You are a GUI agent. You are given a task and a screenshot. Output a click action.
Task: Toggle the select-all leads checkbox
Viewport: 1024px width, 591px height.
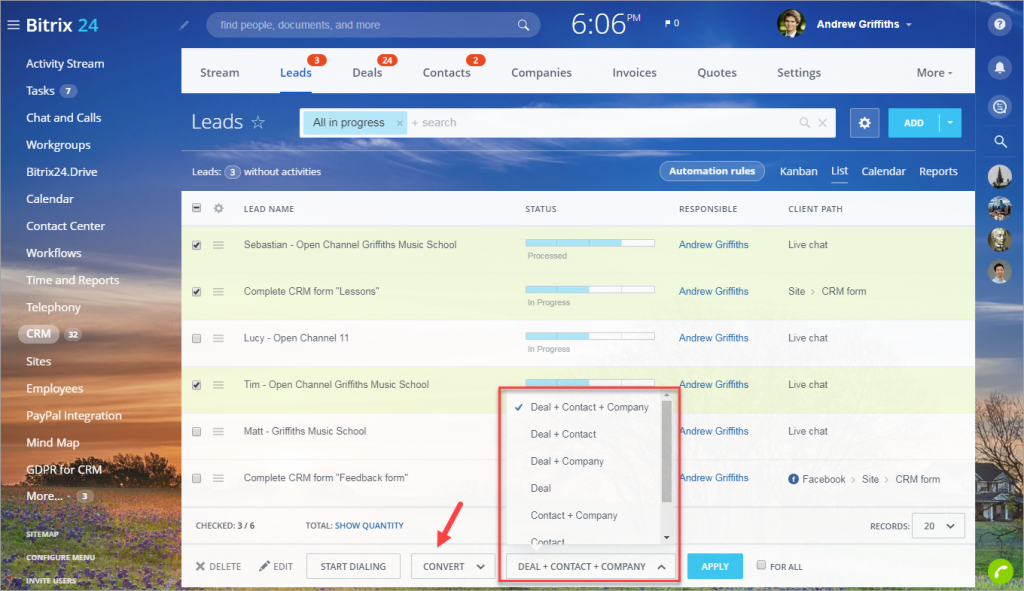197,208
